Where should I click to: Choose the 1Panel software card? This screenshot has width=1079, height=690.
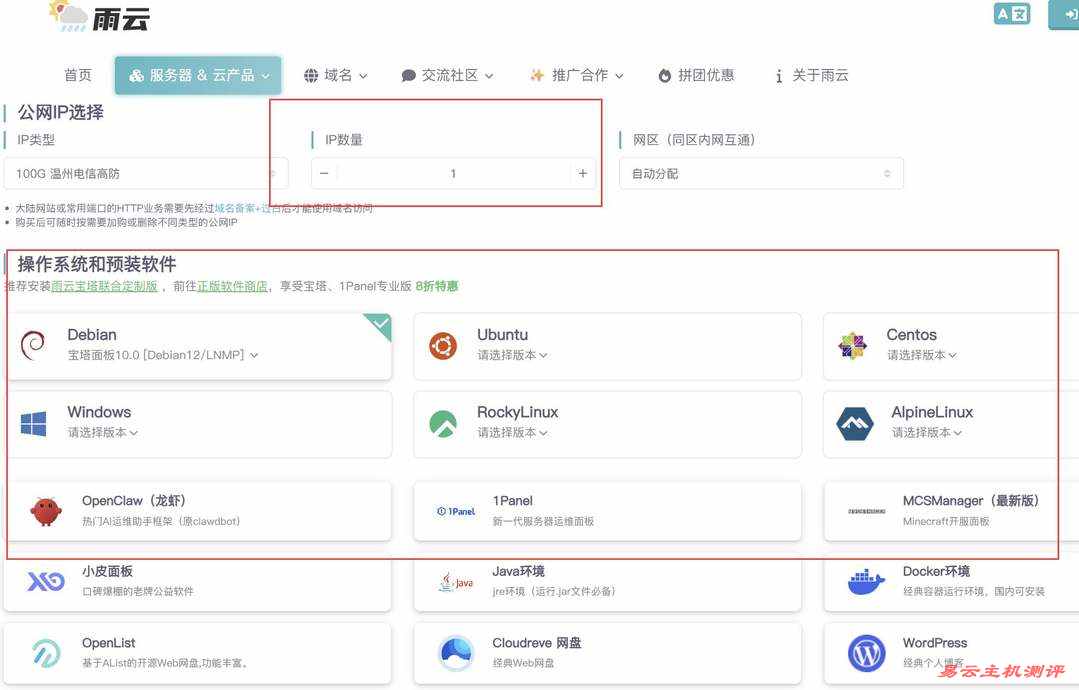[x=608, y=511]
